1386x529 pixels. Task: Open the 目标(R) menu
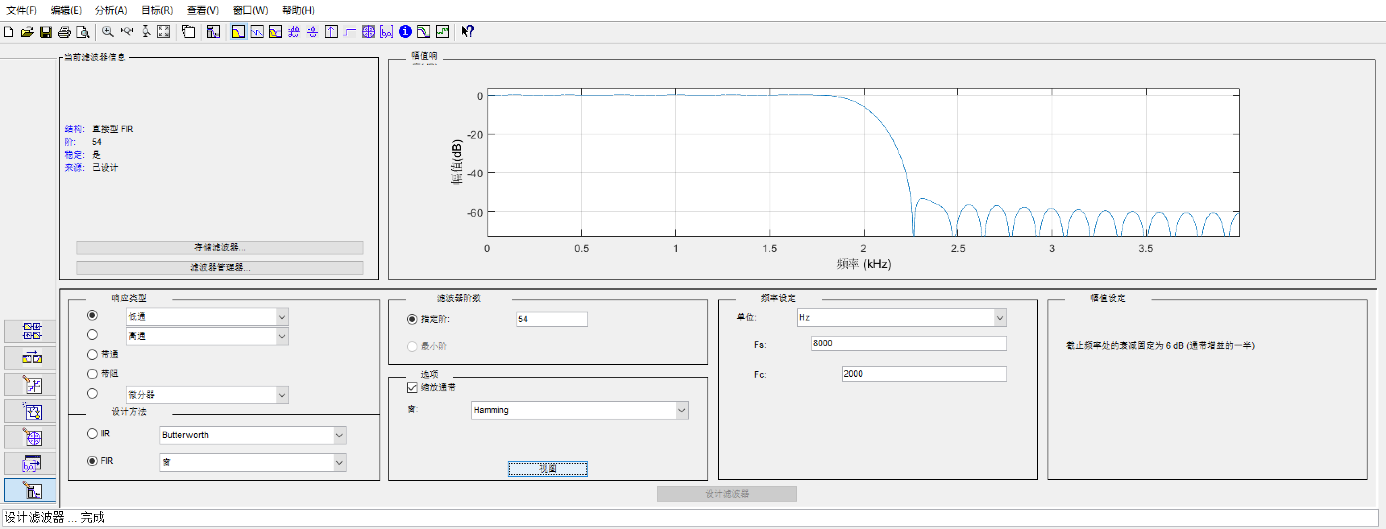click(156, 10)
